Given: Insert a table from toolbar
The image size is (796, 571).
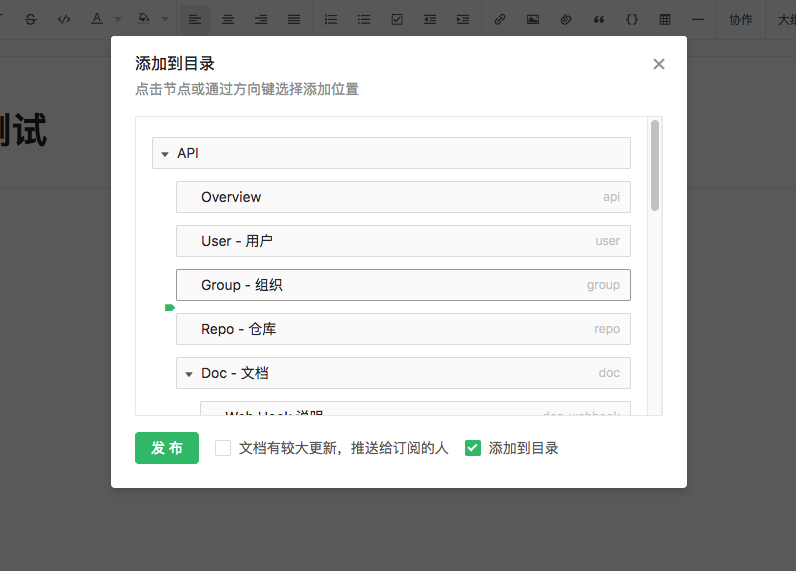Looking at the screenshot, I should (x=665, y=19).
